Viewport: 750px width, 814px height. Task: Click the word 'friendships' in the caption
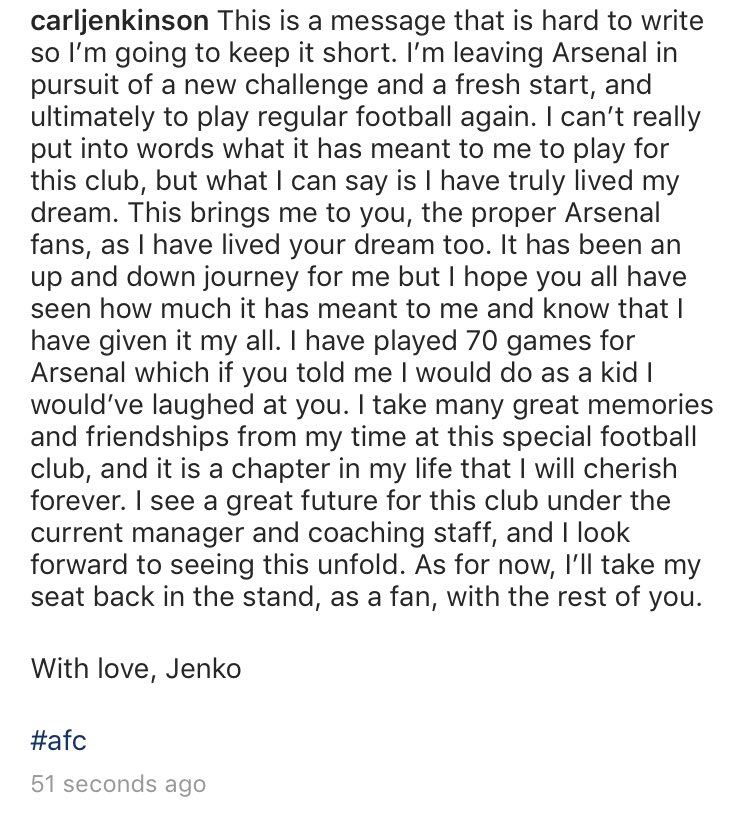(x=157, y=438)
